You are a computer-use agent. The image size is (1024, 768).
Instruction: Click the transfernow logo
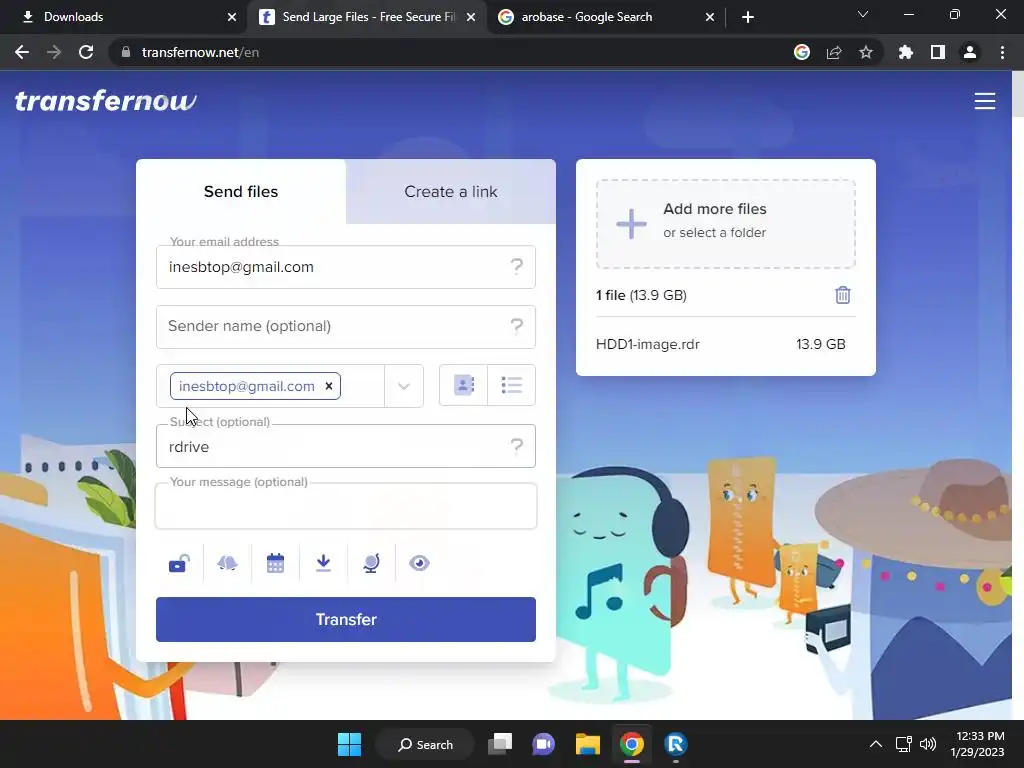click(105, 101)
